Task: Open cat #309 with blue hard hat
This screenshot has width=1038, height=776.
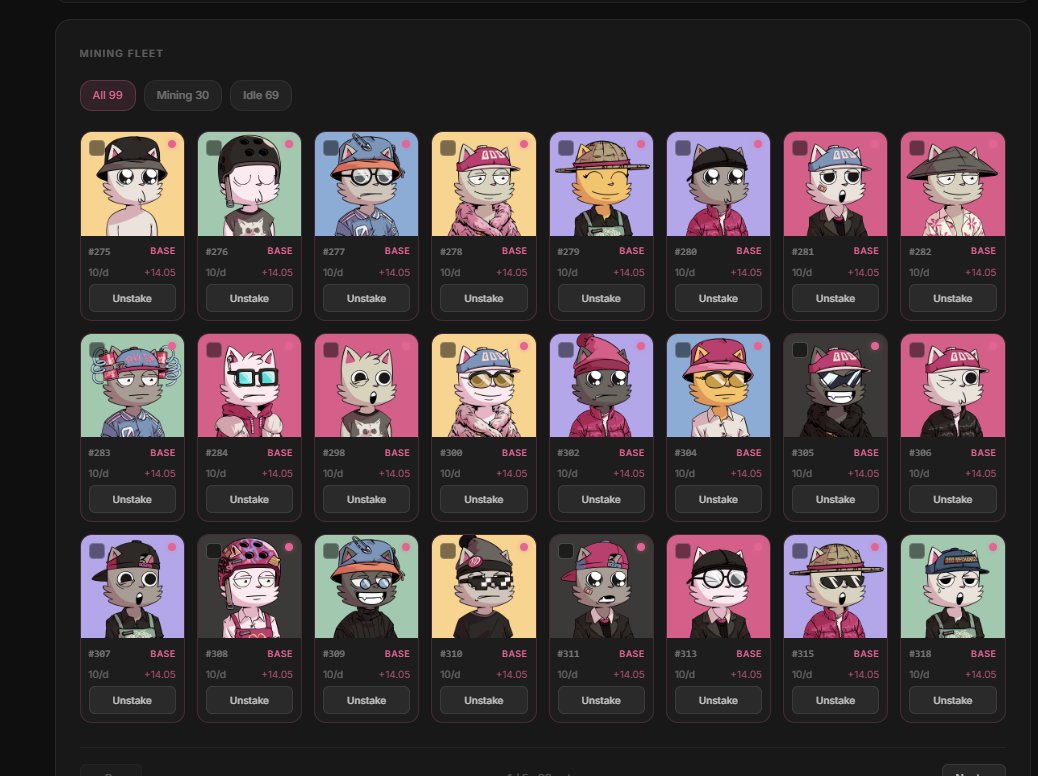Action: [x=367, y=587]
